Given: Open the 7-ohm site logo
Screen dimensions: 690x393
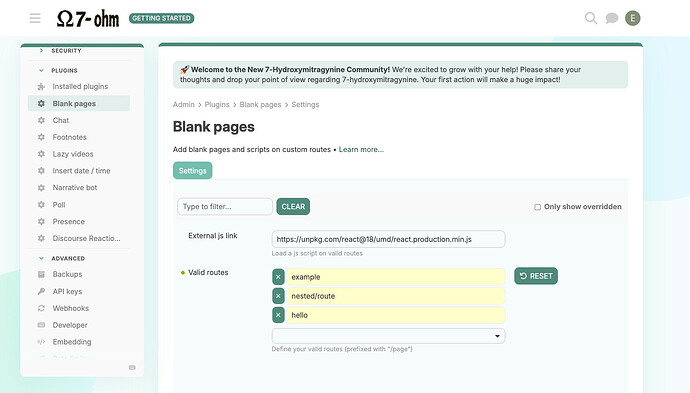Looking at the screenshot, I should click(x=88, y=18).
